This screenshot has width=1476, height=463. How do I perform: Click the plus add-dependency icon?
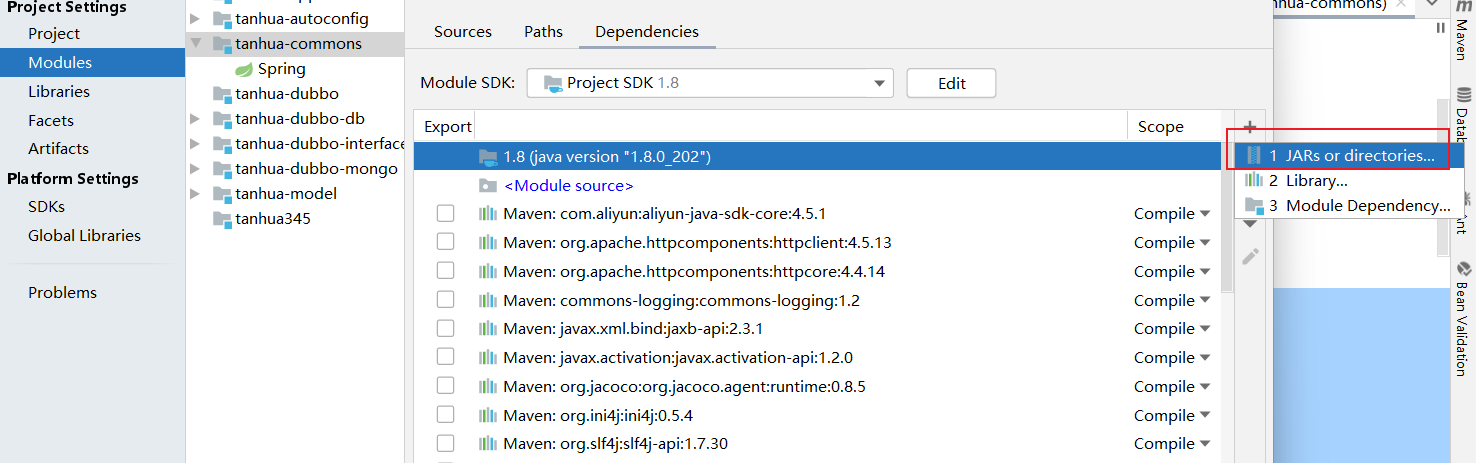1250,127
